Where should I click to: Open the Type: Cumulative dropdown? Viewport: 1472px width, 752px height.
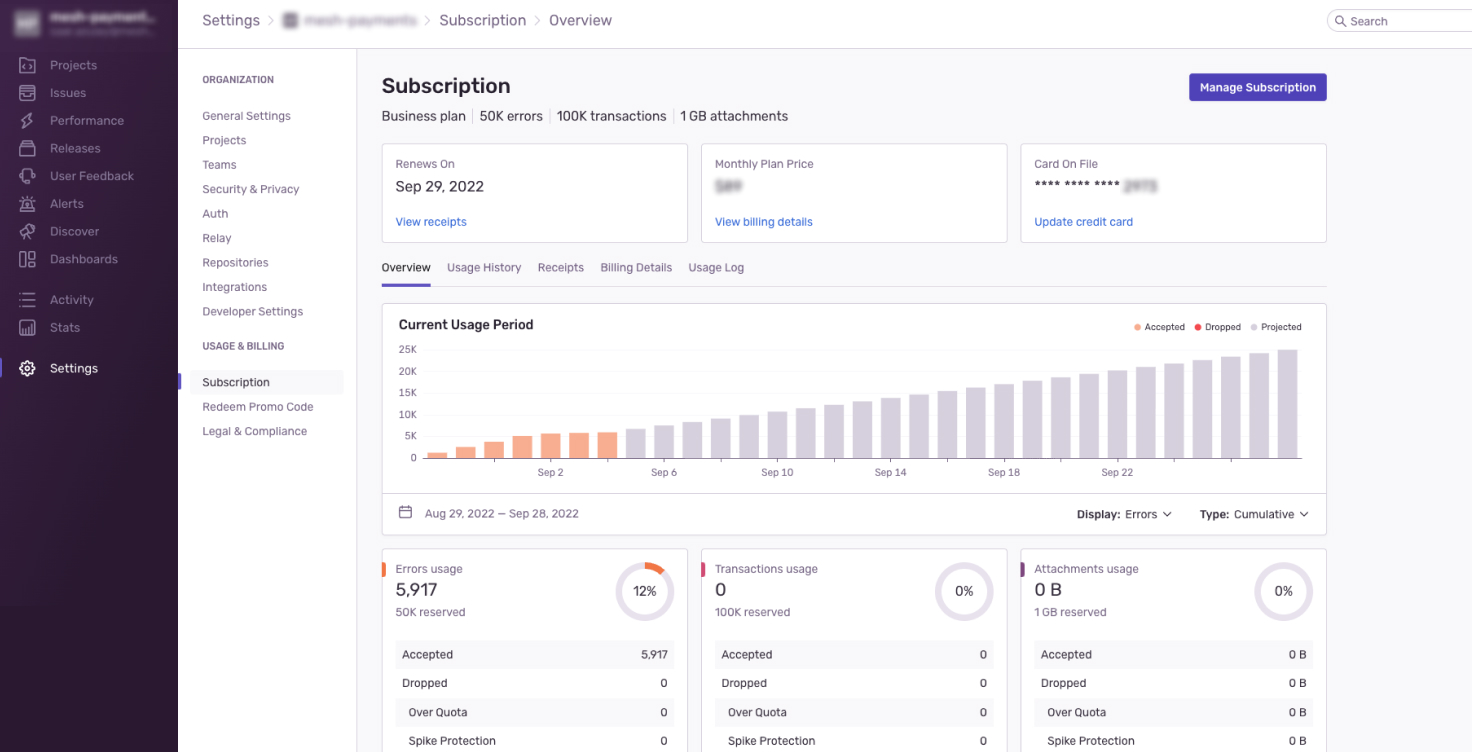coord(1254,514)
